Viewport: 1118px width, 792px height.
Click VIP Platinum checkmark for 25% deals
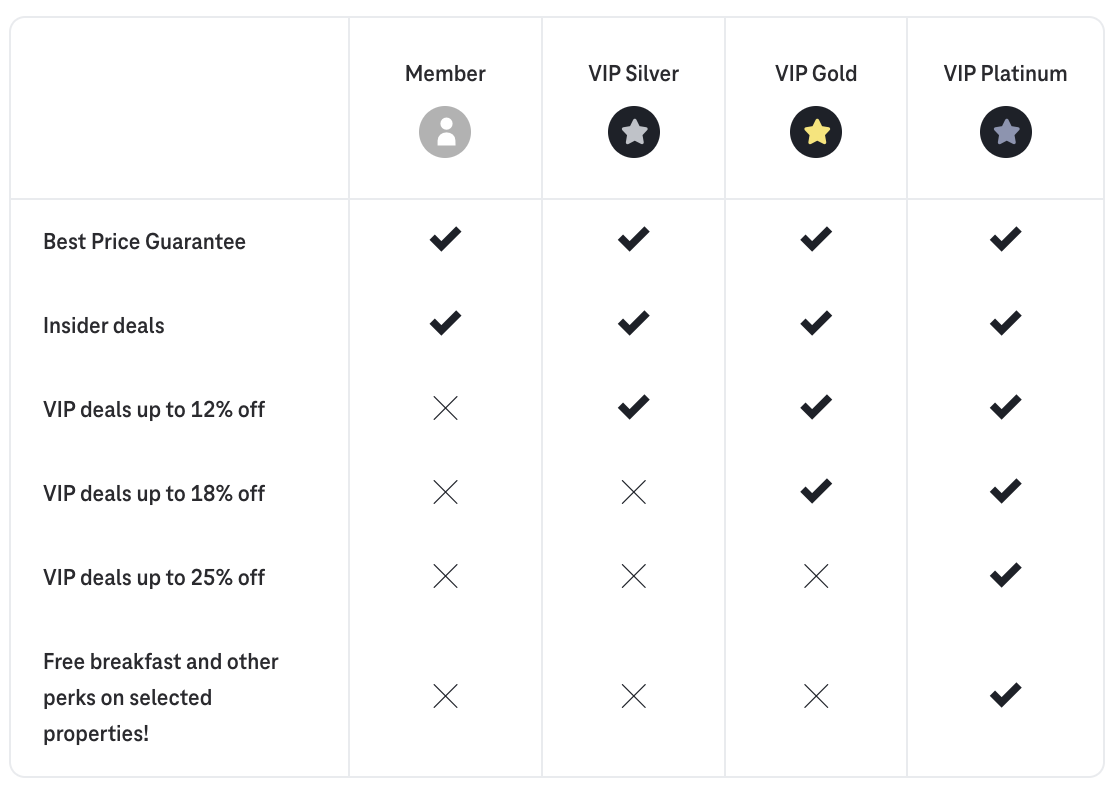tap(1005, 576)
